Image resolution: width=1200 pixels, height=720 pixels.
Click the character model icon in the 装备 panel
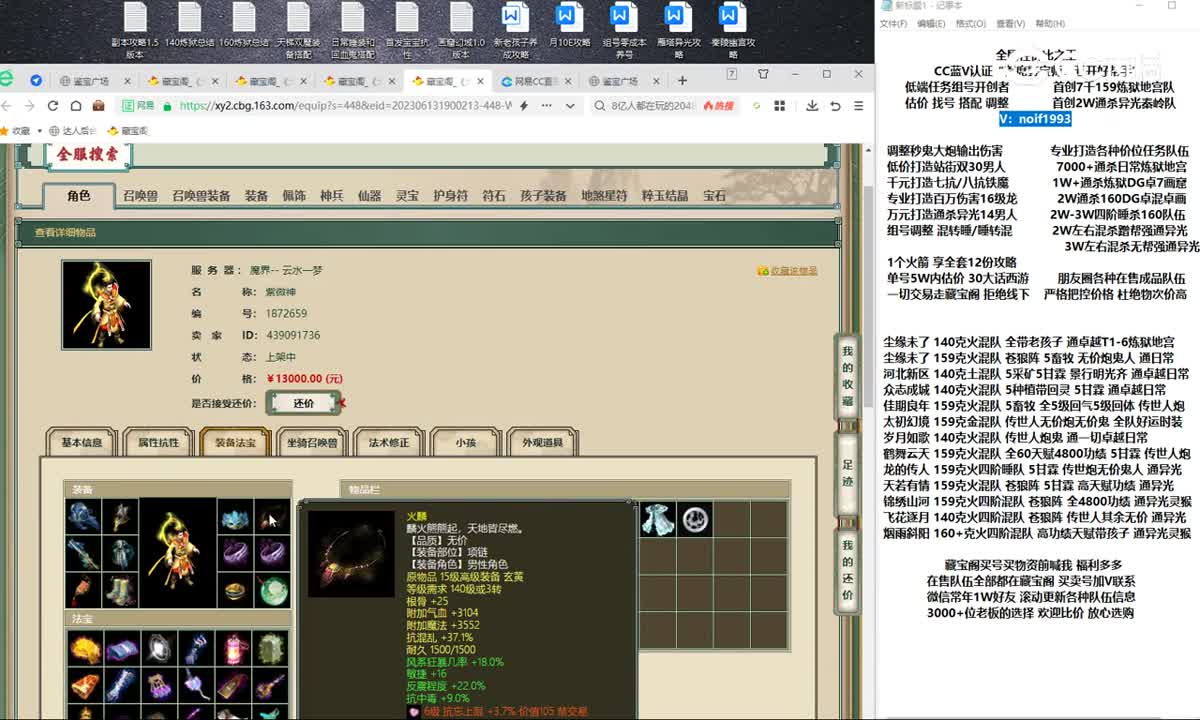(178, 552)
